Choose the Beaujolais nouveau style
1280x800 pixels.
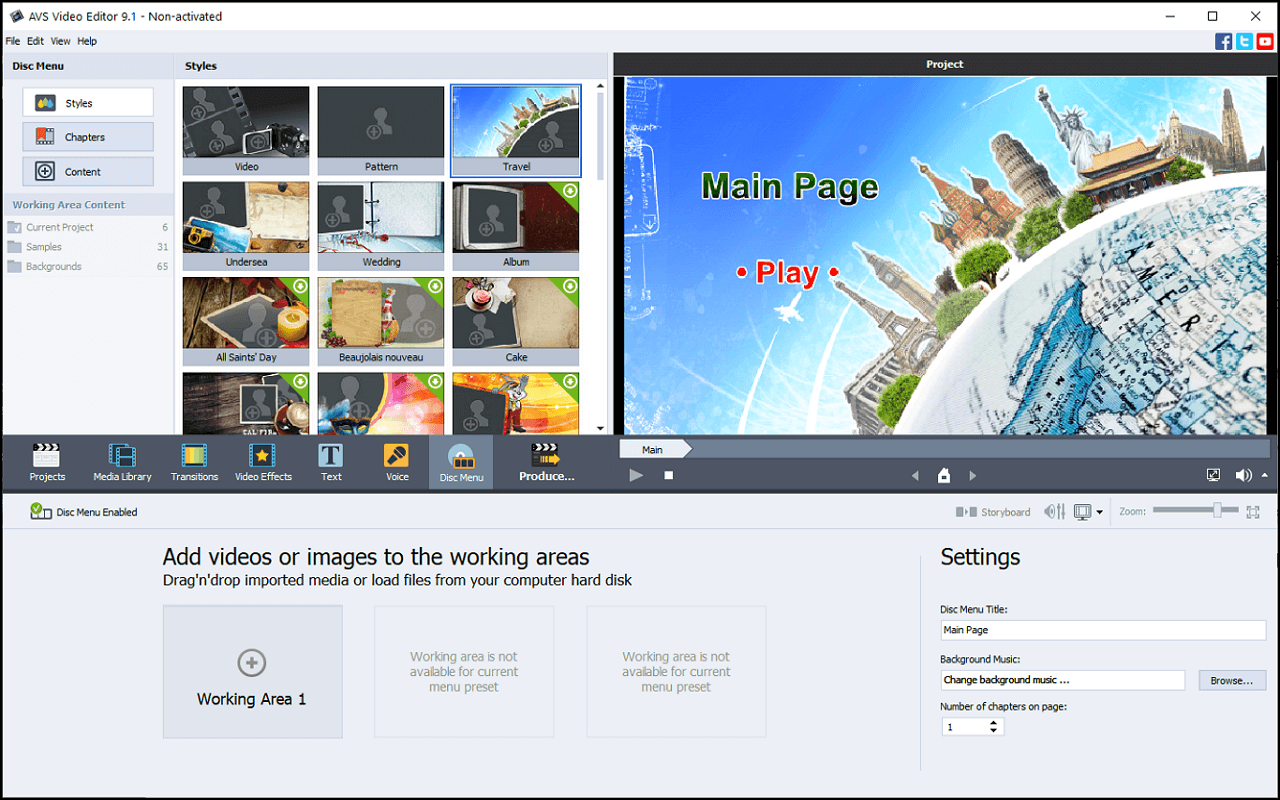pyautogui.click(x=381, y=321)
